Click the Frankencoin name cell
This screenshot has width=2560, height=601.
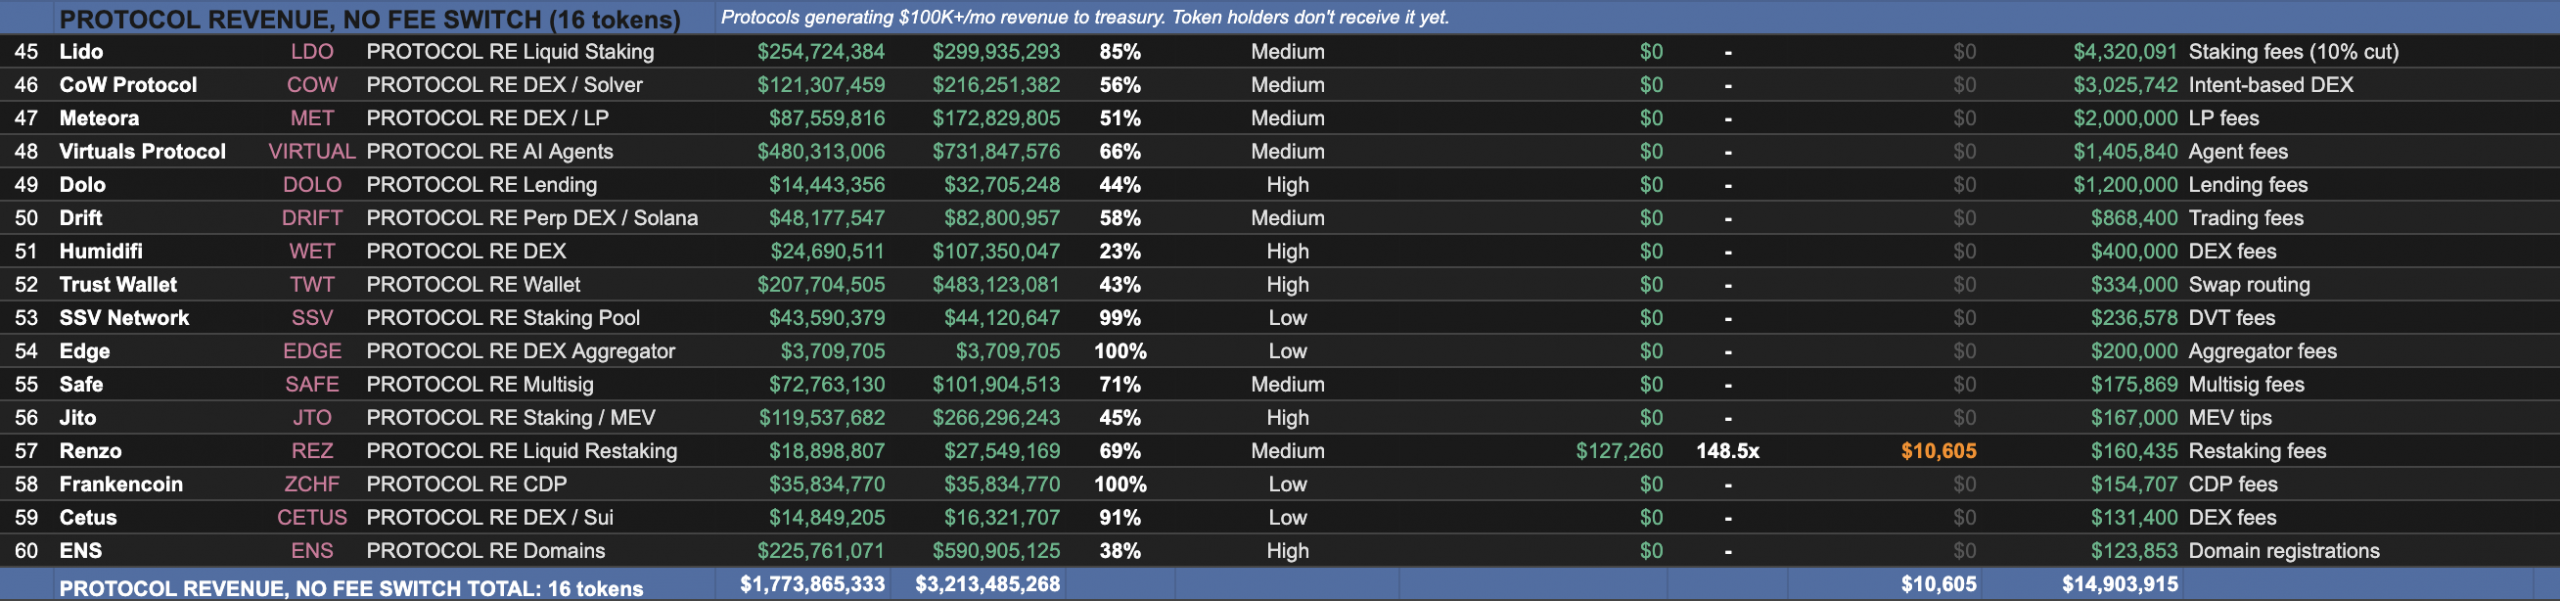(x=121, y=485)
